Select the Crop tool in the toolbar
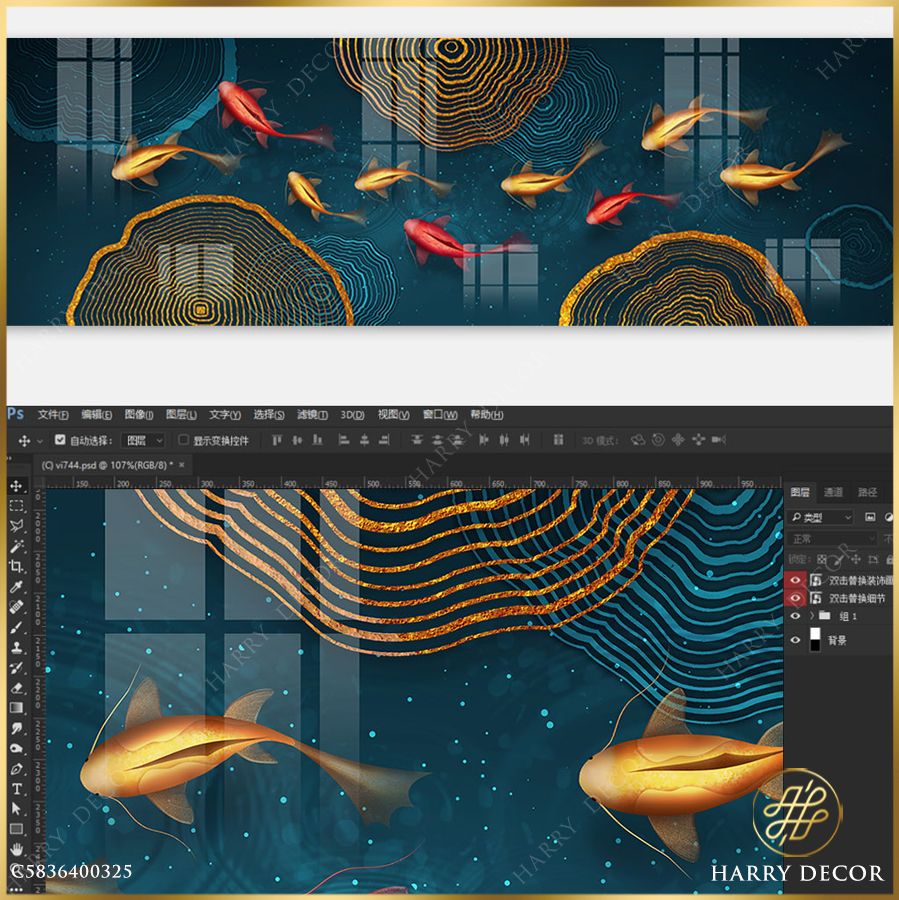 pos(17,566)
